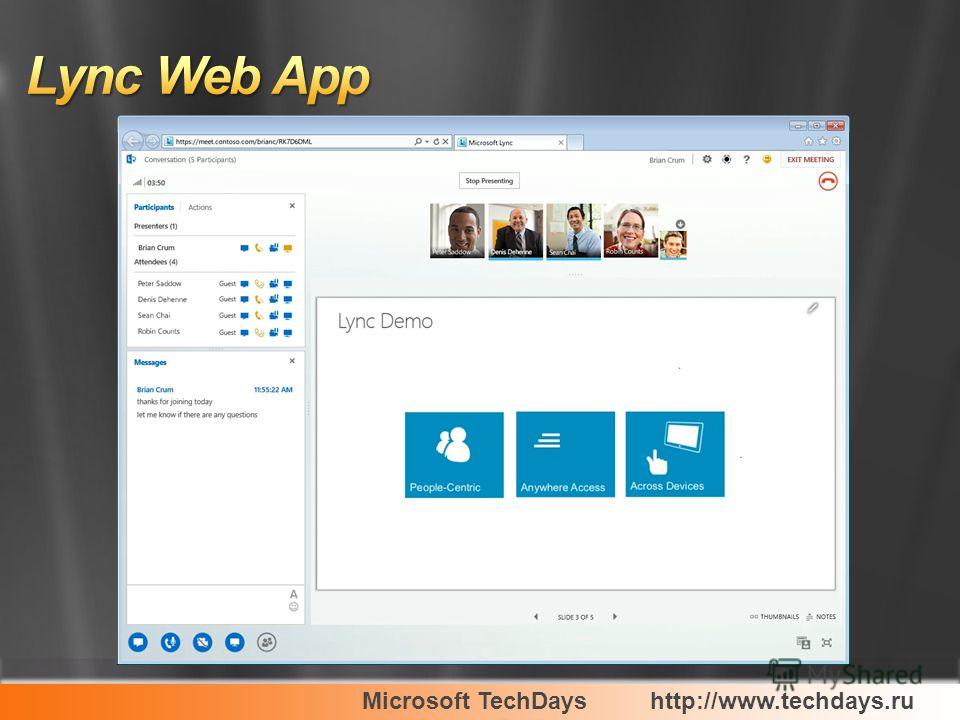Toggle the video camera button in bottom toolbar
The image size is (960, 720).
[x=203, y=642]
